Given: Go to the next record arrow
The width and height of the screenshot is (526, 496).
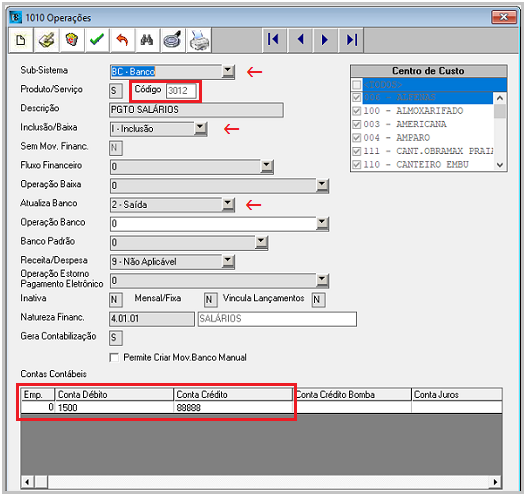Looking at the screenshot, I should pyautogui.click(x=325, y=40).
